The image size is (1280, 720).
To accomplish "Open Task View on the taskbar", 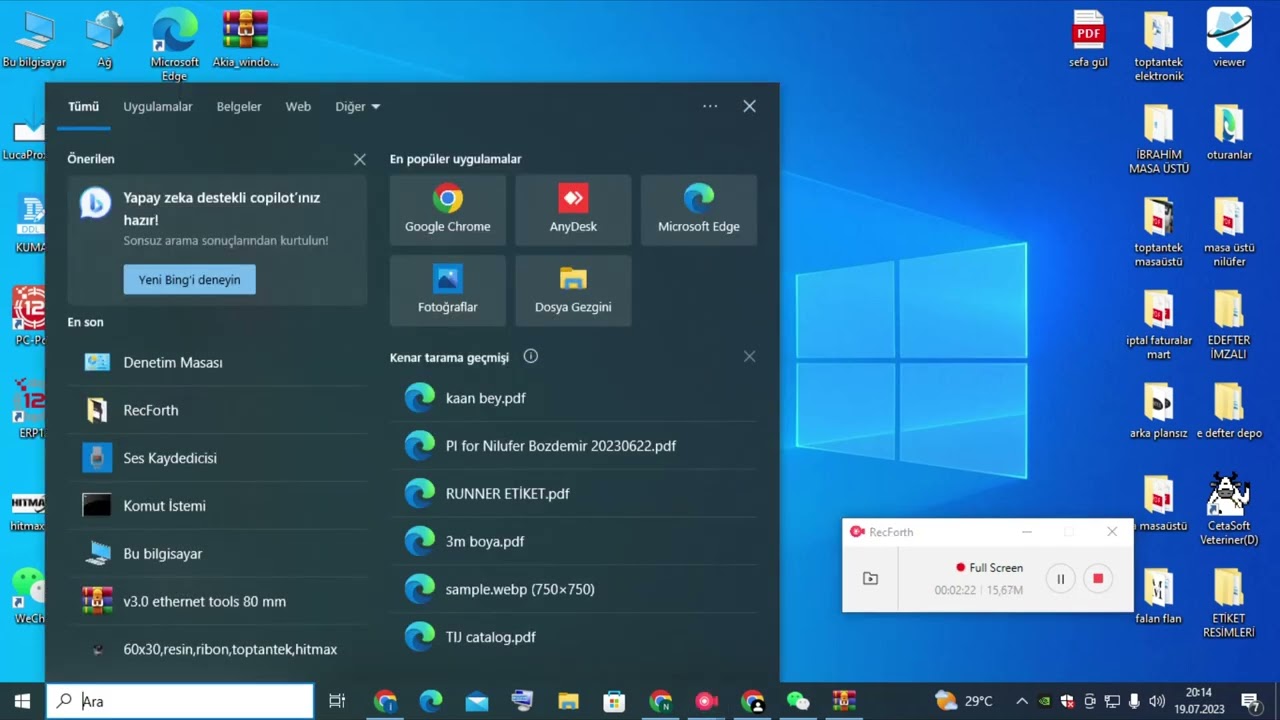I will pyautogui.click(x=337, y=701).
